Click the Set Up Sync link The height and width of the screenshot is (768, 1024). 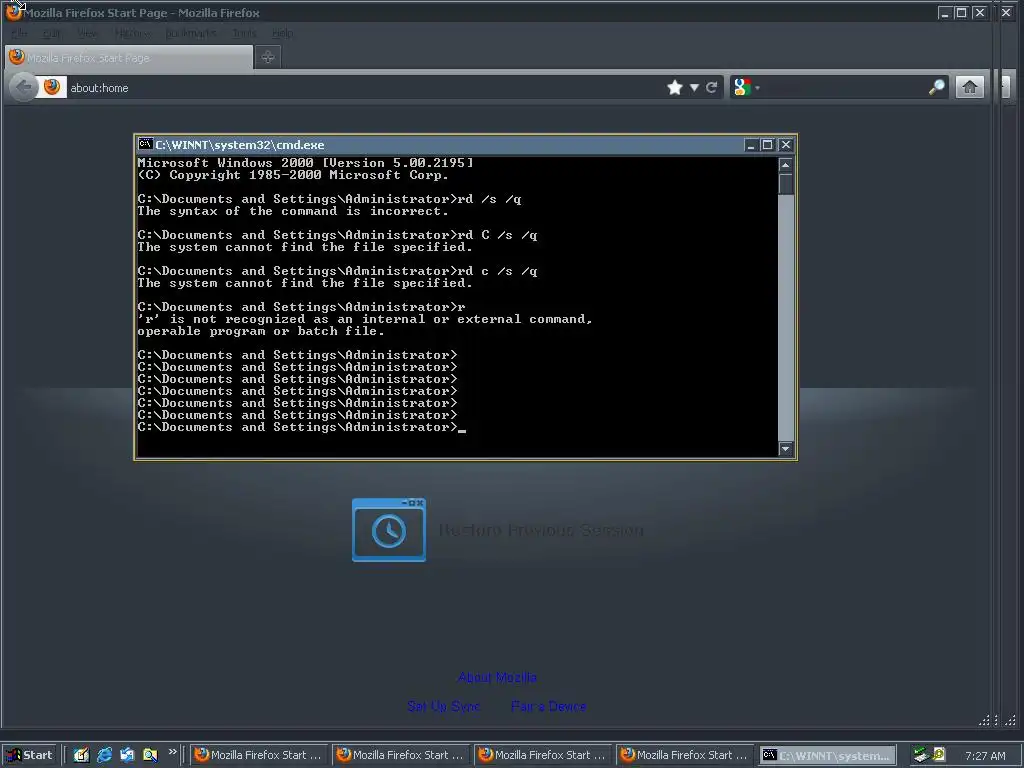pyautogui.click(x=443, y=706)
